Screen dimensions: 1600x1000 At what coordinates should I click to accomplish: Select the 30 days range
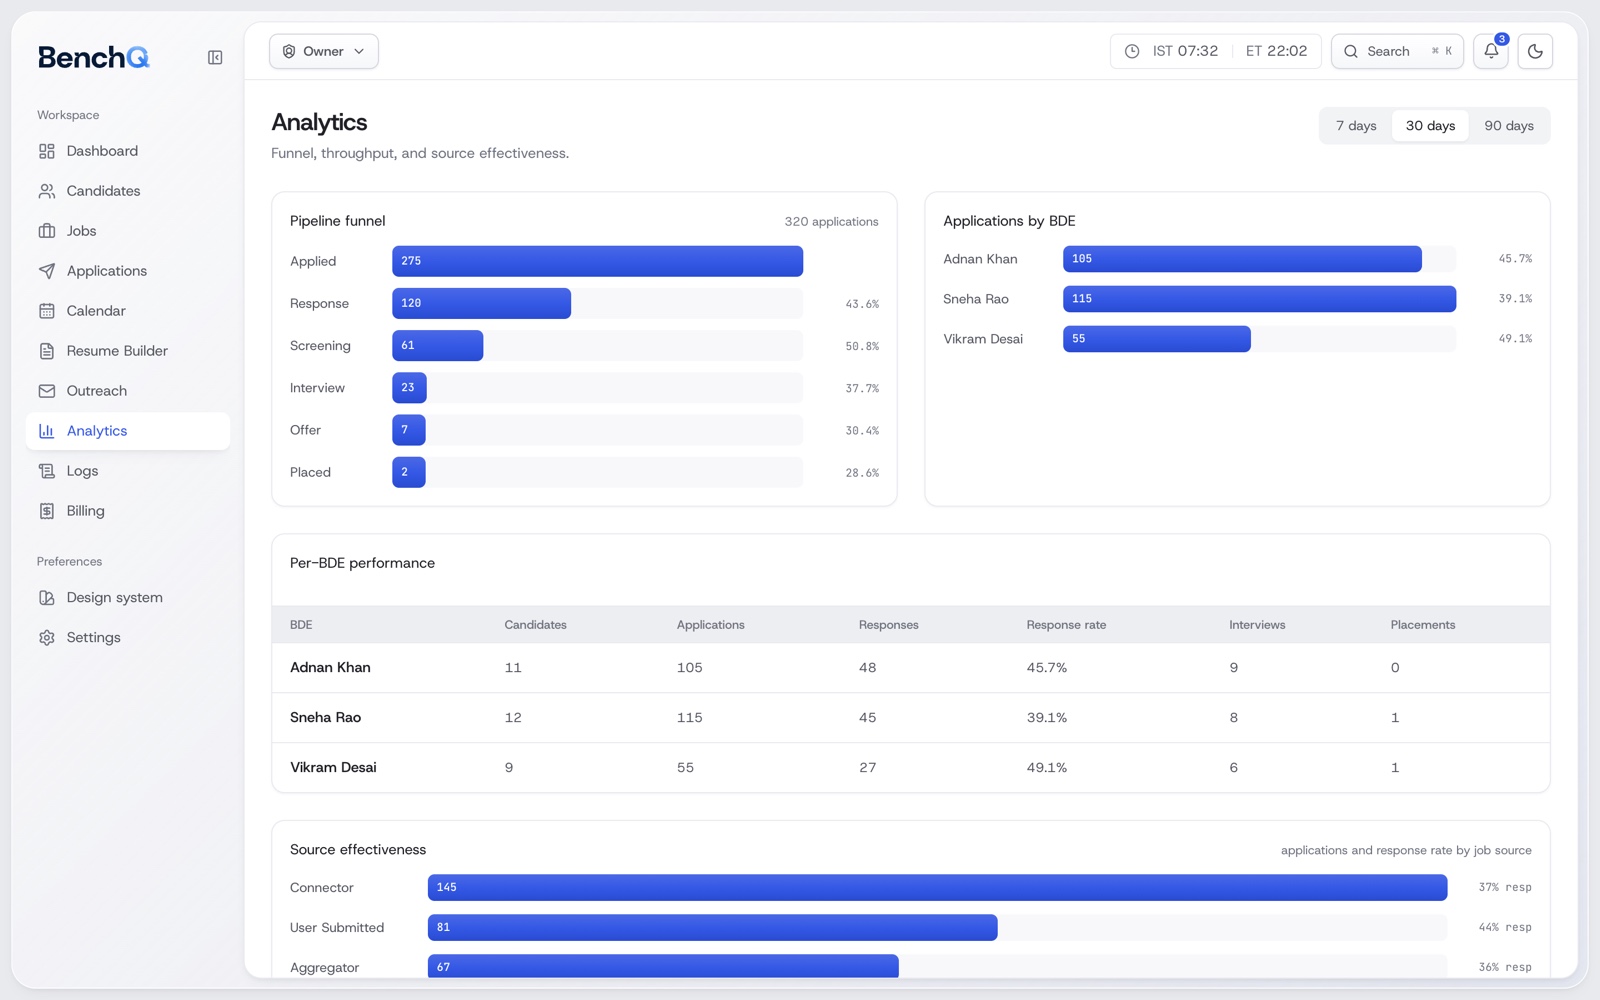[1430, 126]
